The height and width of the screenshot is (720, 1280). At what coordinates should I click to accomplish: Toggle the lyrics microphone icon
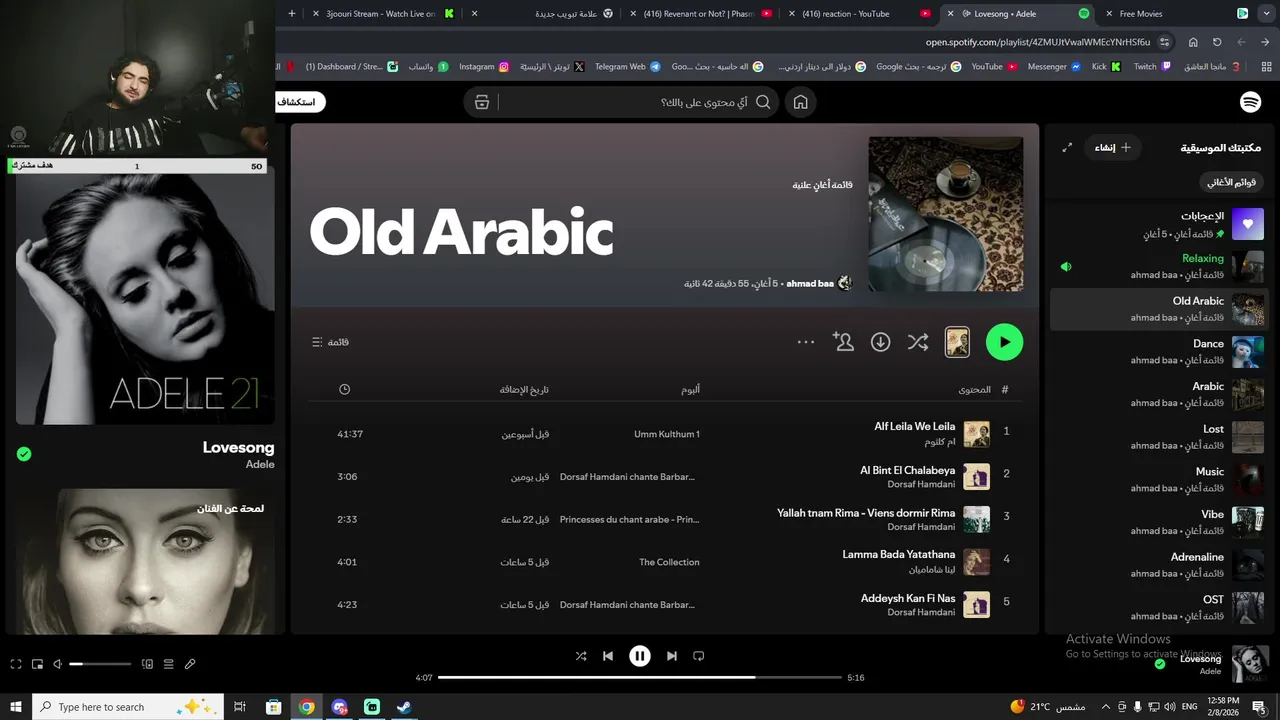190,664
